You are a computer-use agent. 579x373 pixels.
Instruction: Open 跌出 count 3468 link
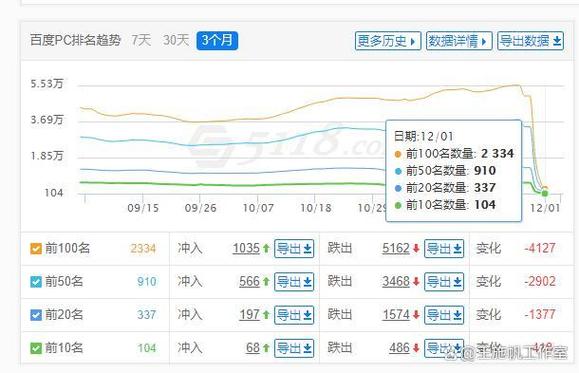tap(396, 282)
